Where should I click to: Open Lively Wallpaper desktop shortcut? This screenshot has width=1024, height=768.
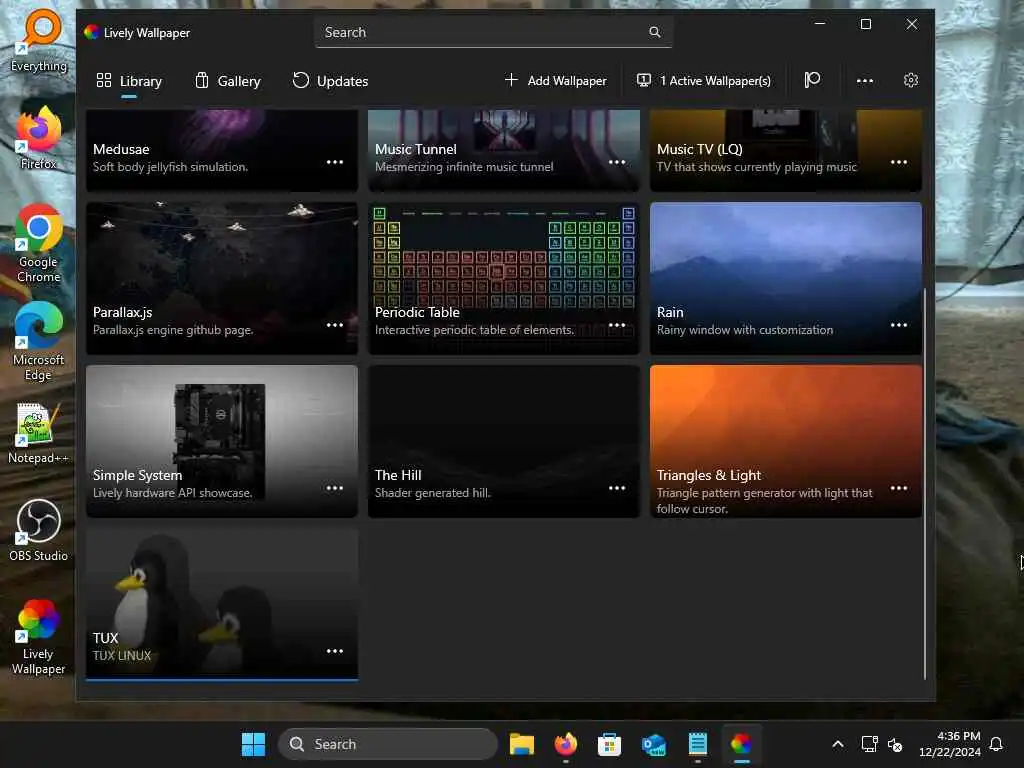(x=39, y=636)
